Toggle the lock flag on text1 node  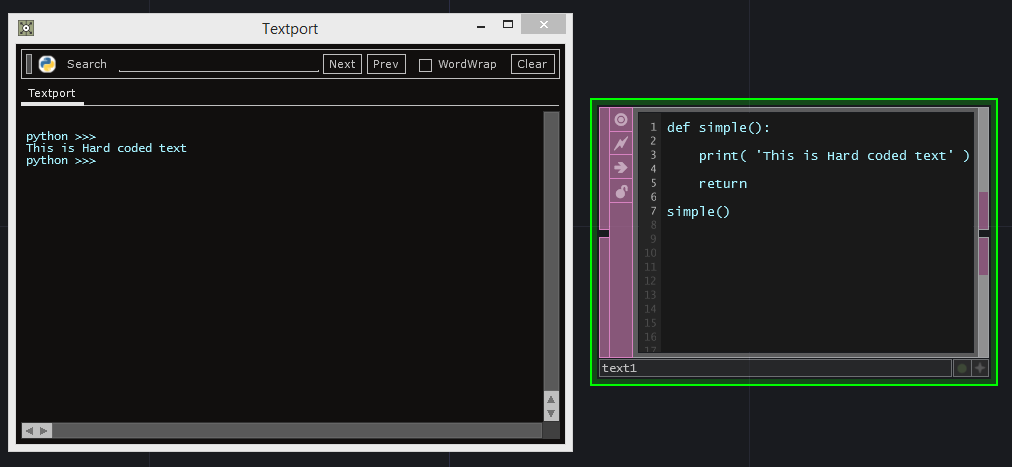pos(621,191)
